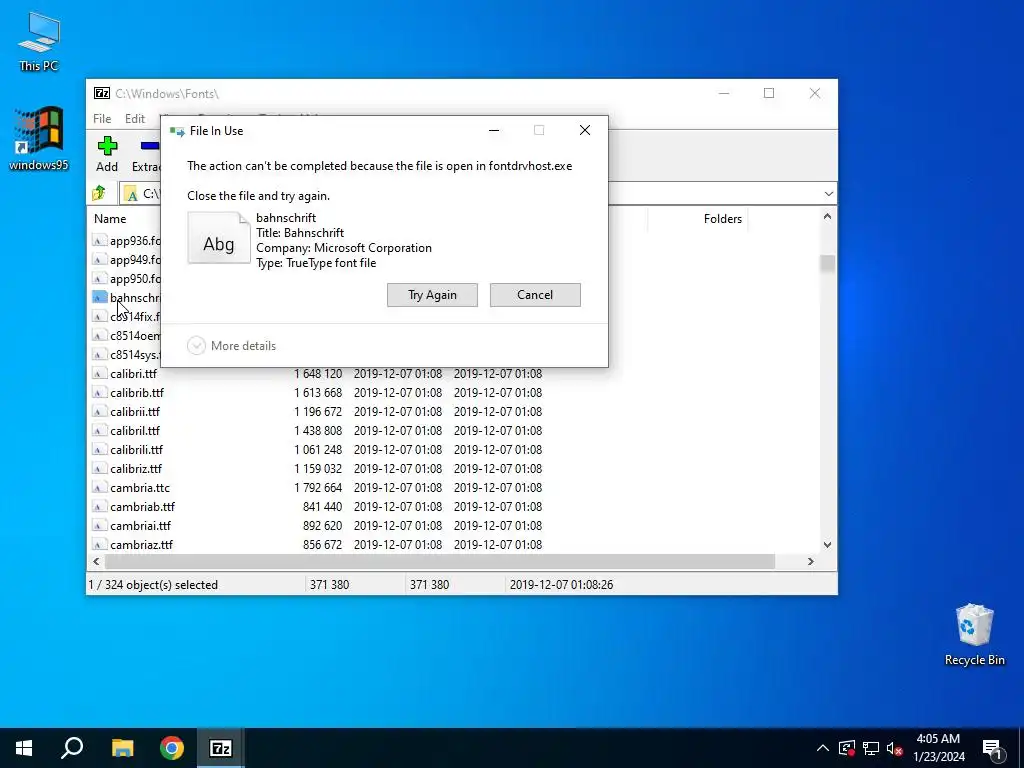The image size is (1024, 768).
Task: Select the cambriab.ttf file
Action: pyautogui.click(x=142, y=507)
